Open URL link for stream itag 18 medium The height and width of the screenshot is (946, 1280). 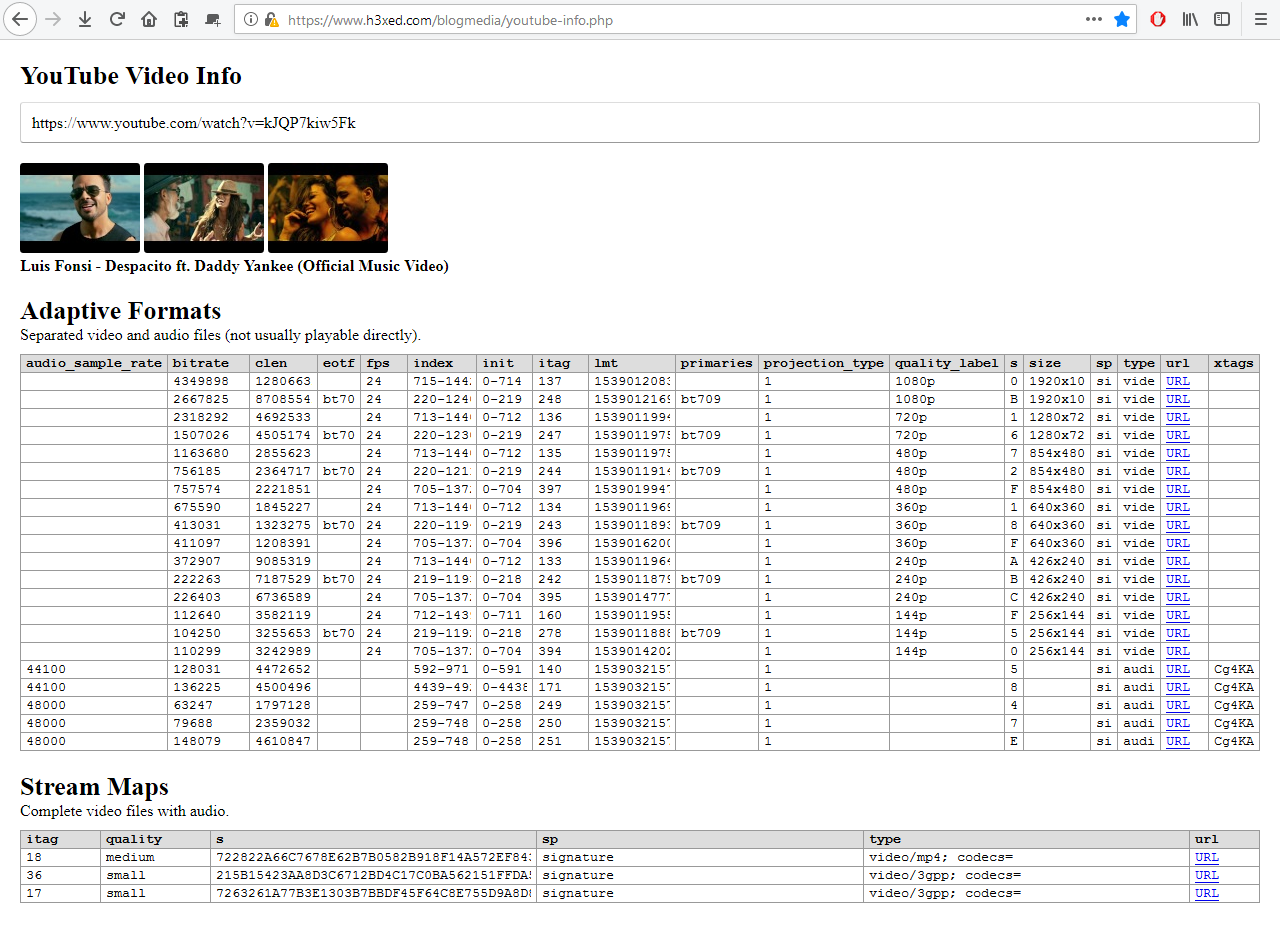coord(1207,857)
